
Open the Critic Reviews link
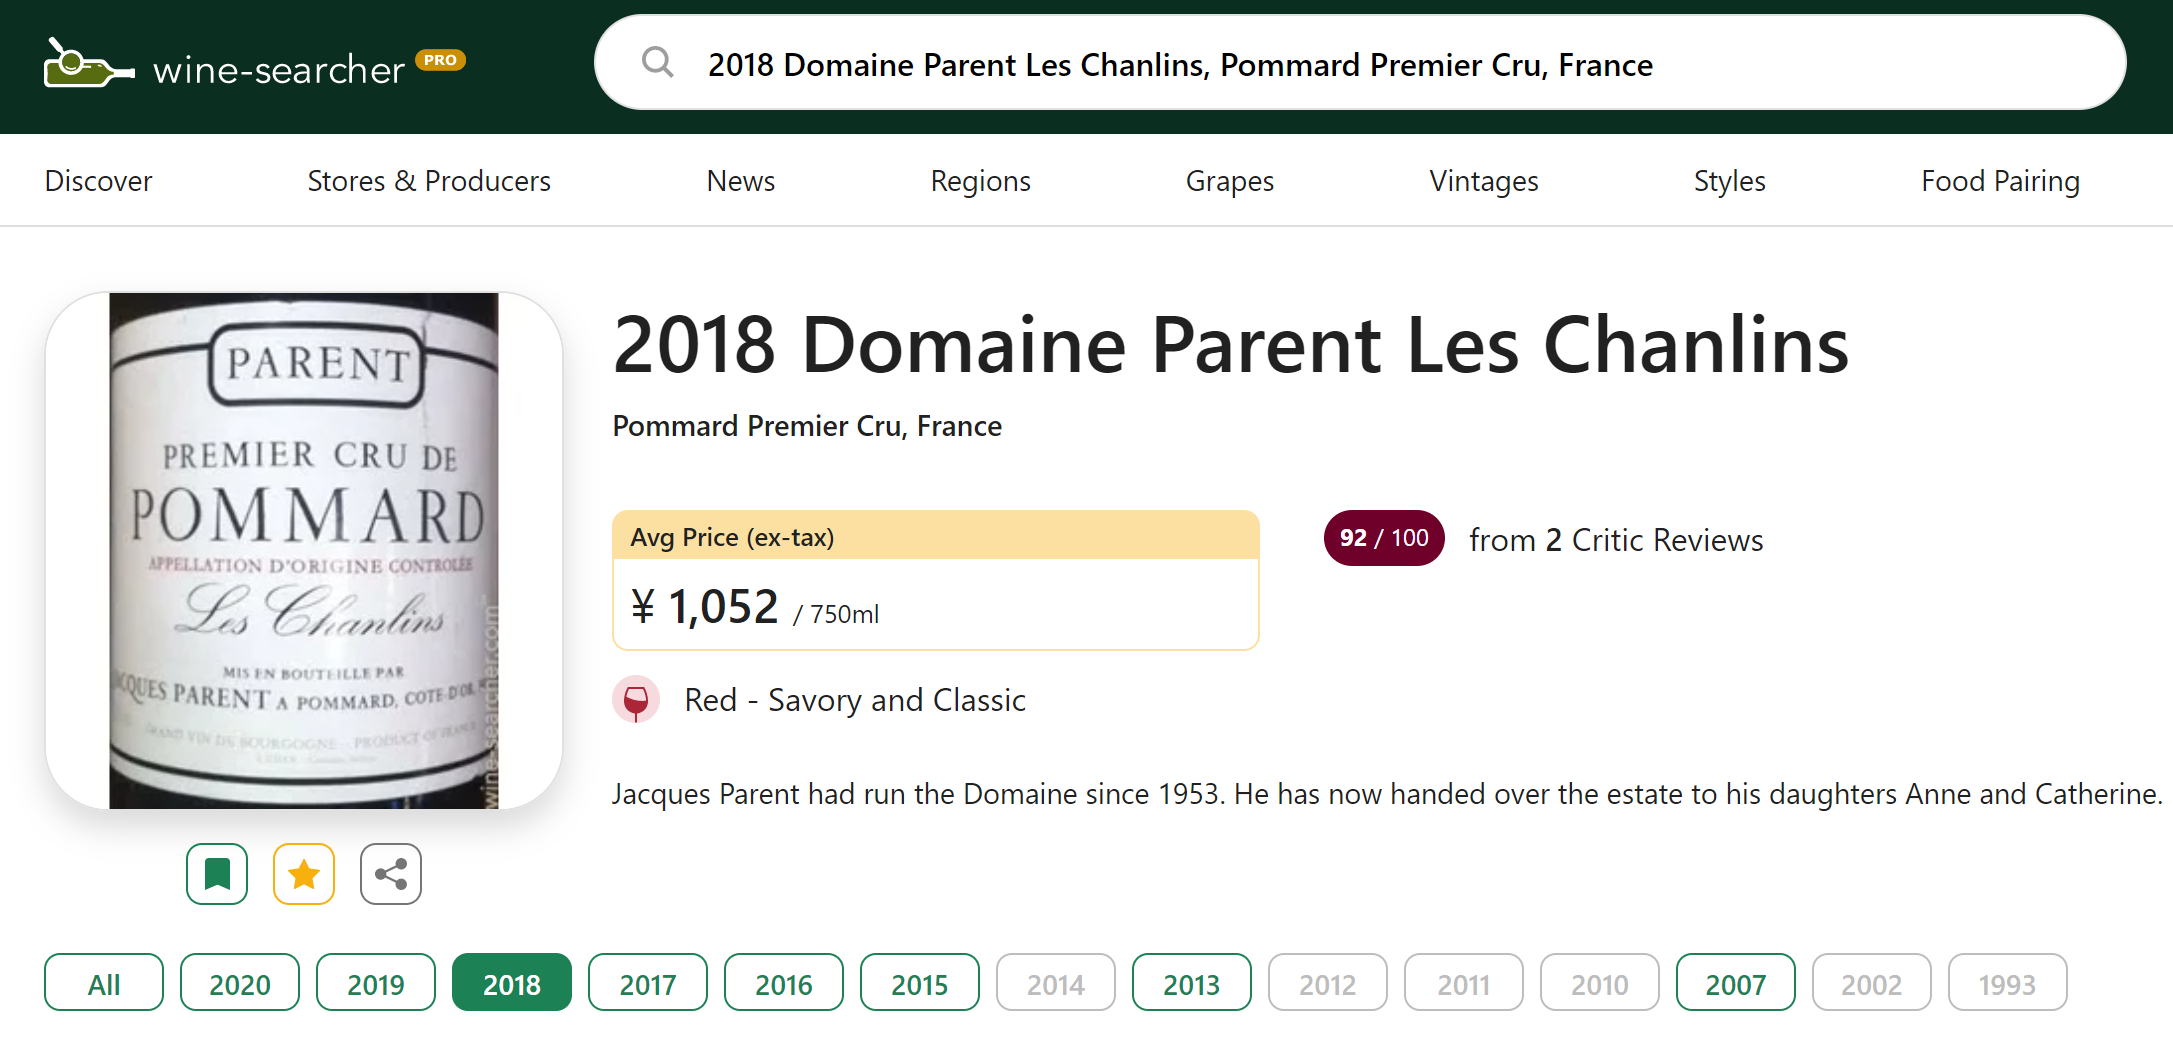click(x=1616, y=540)
